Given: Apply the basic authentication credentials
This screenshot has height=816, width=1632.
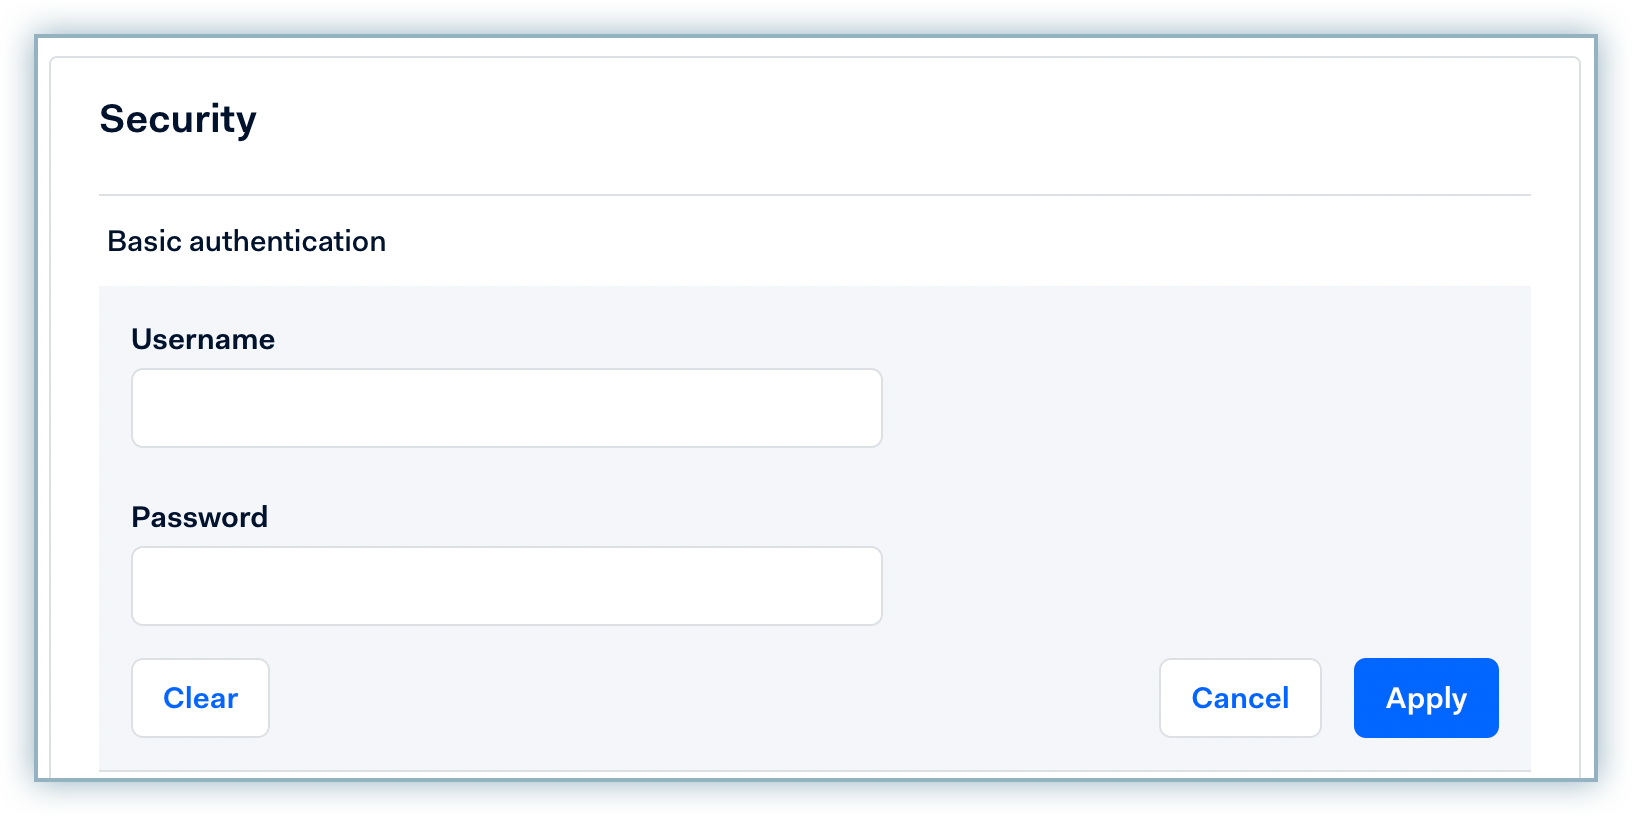Looking at the screenshot, I should (1425, 698).
